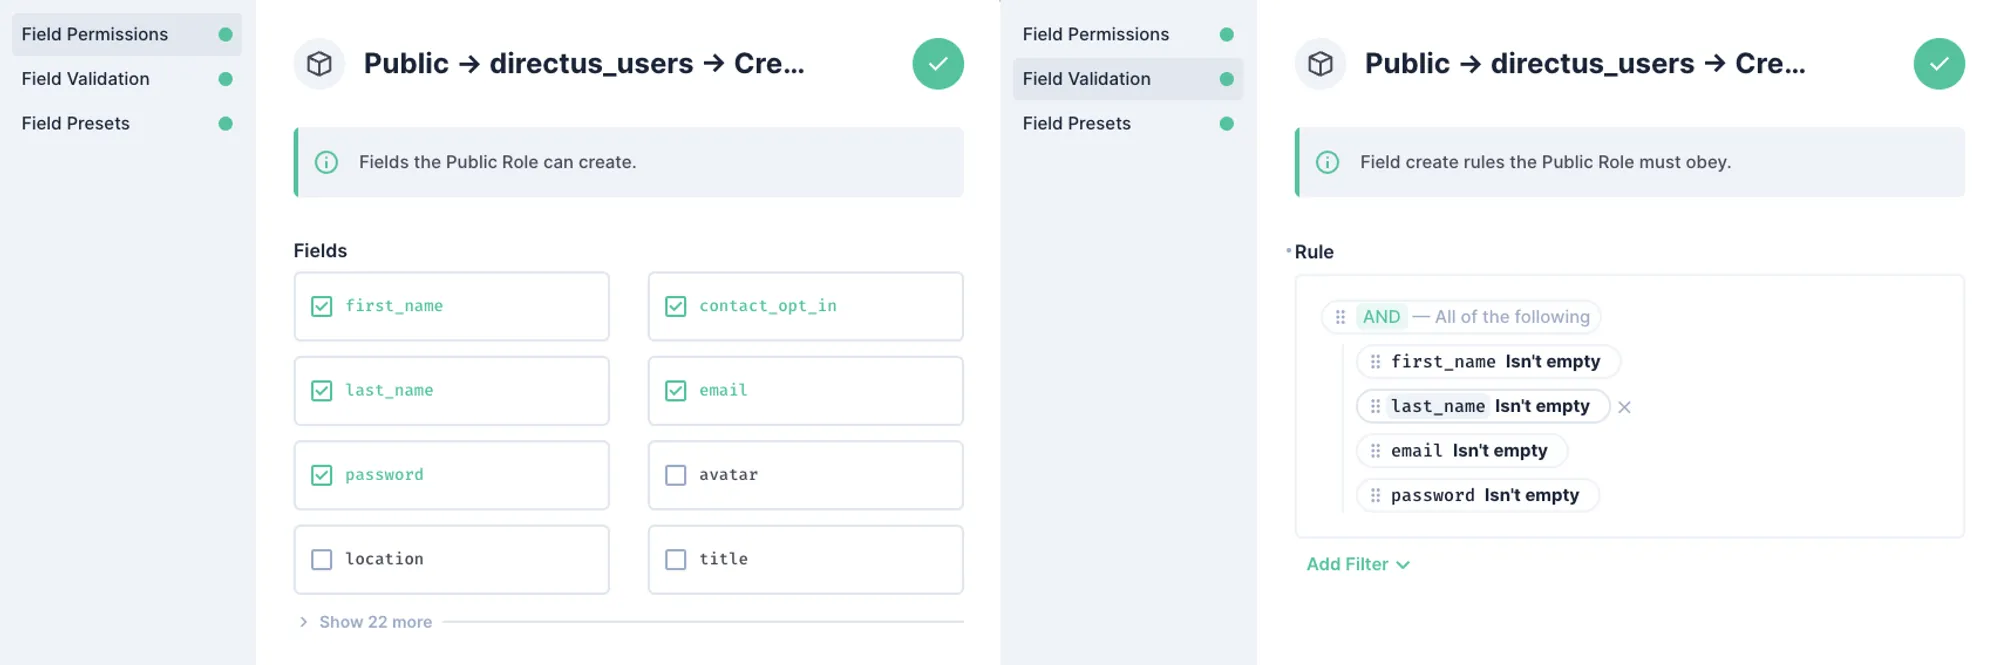Viewport: 2000px width, 665px height.
Task: Open the Field Presets section
Action: click(x=1075, y=123)
